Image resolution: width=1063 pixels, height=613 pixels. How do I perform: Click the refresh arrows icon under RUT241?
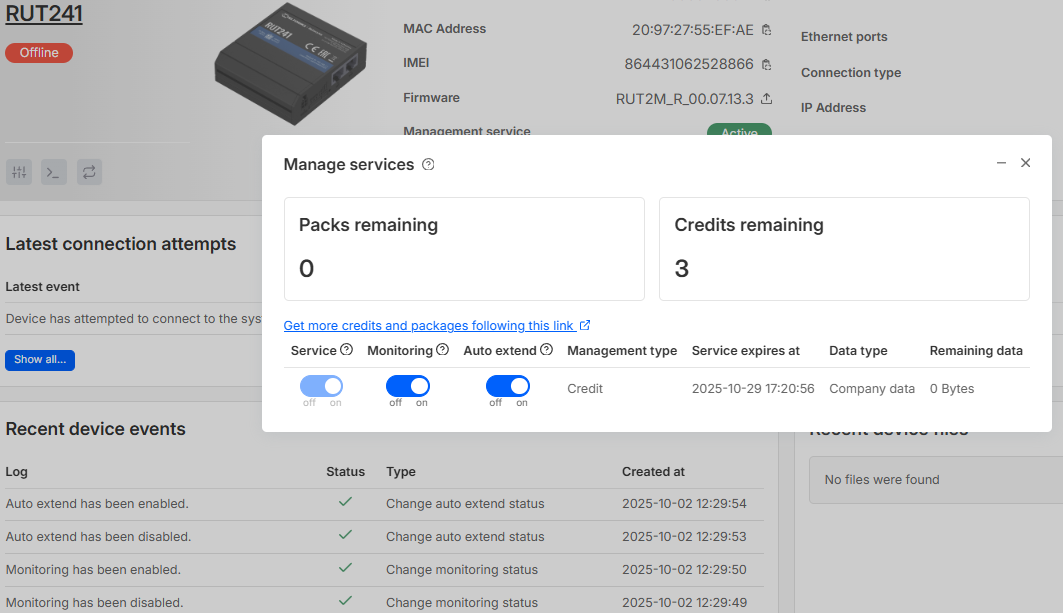[89, 172]
